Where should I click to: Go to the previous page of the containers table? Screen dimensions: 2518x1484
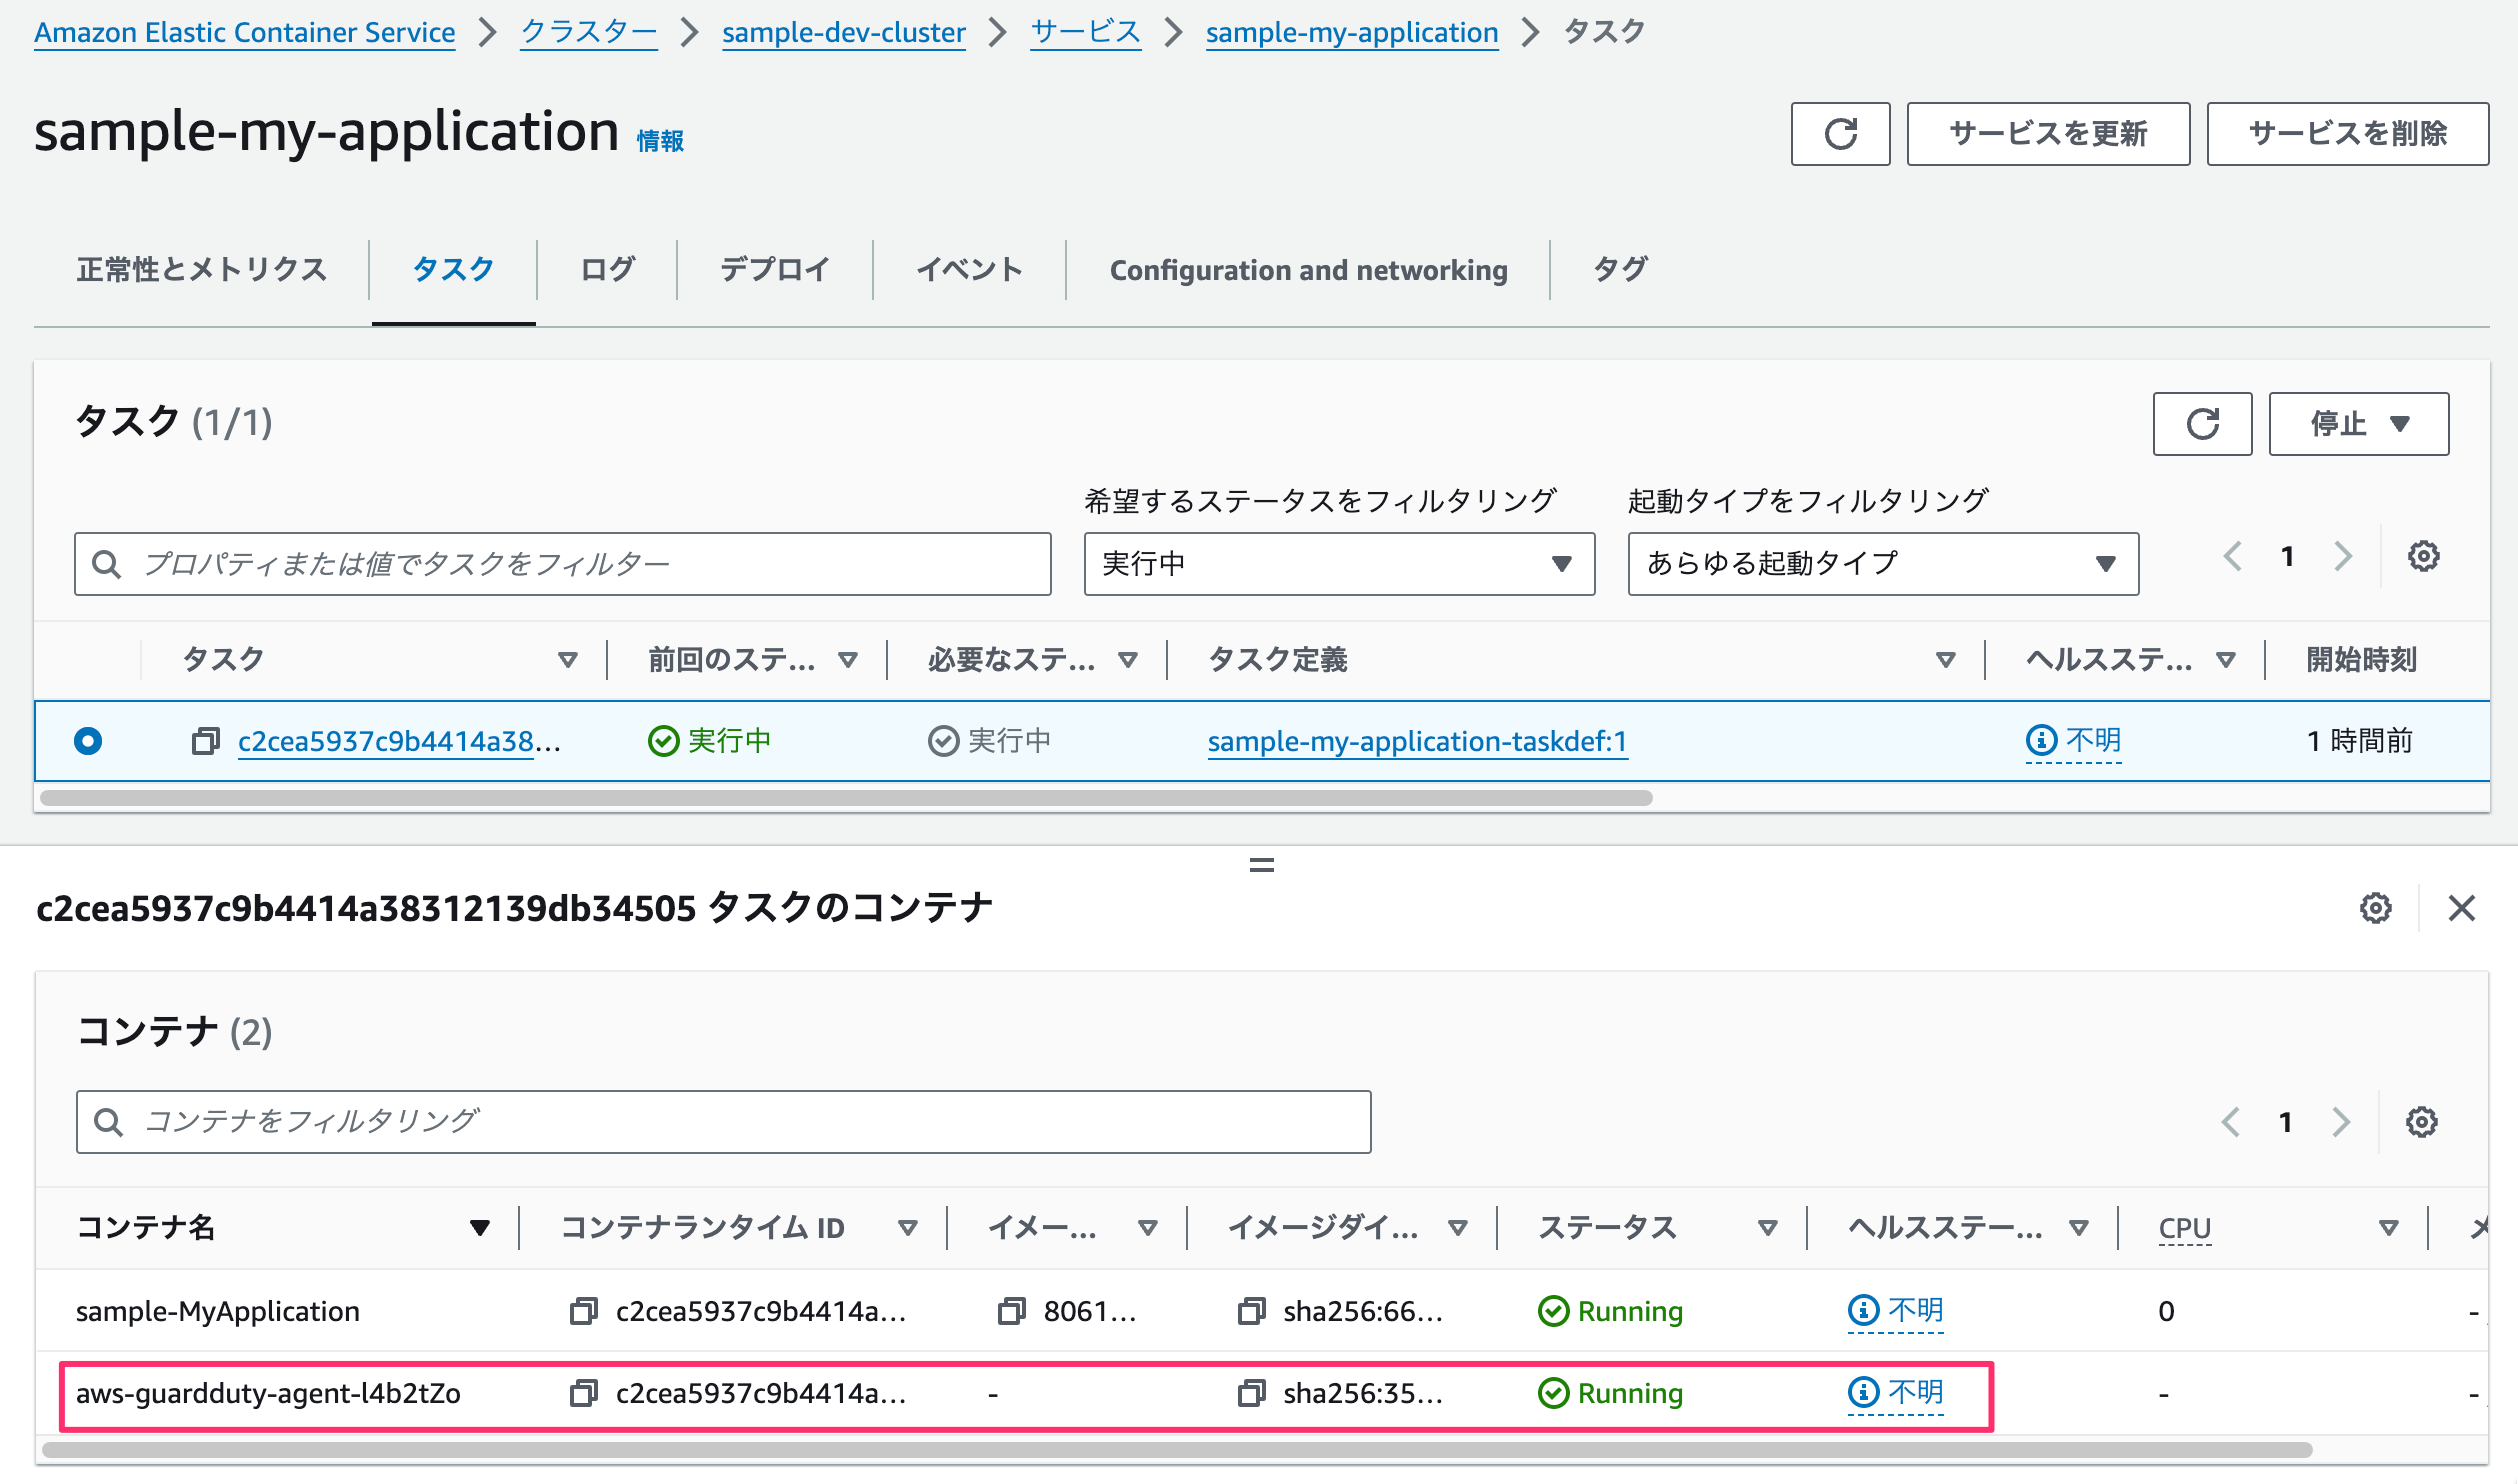click(2230, 1122)
